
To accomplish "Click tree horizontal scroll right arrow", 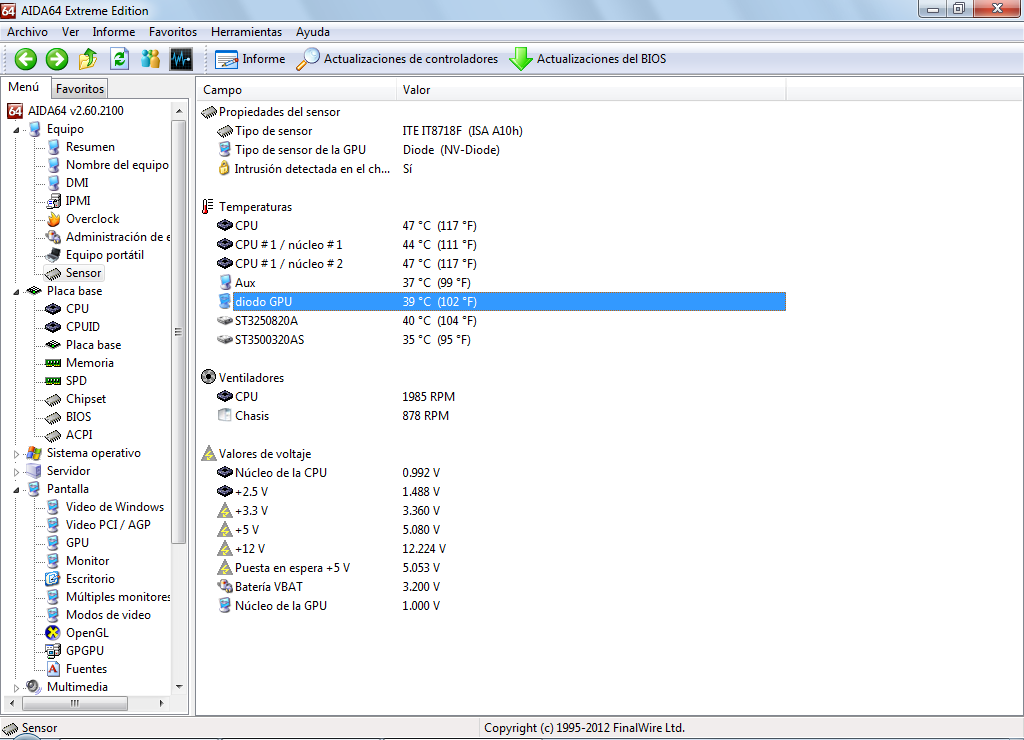I will [161, 703].
